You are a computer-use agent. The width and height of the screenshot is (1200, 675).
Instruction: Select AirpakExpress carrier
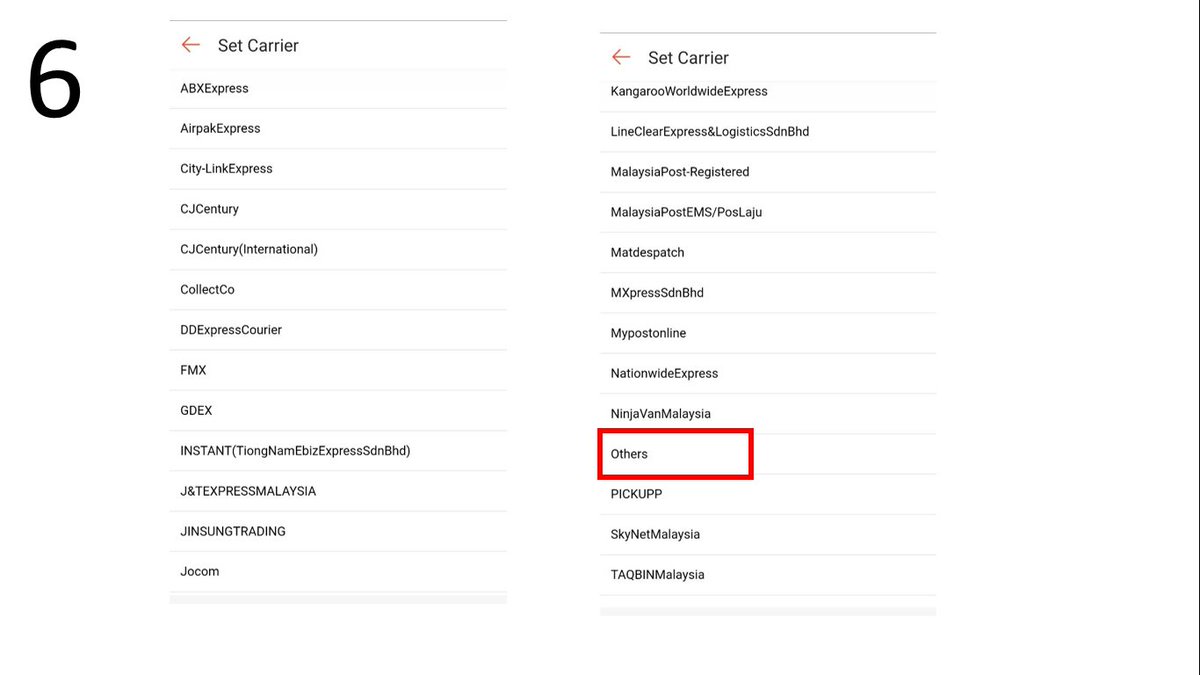coord(338,128)
